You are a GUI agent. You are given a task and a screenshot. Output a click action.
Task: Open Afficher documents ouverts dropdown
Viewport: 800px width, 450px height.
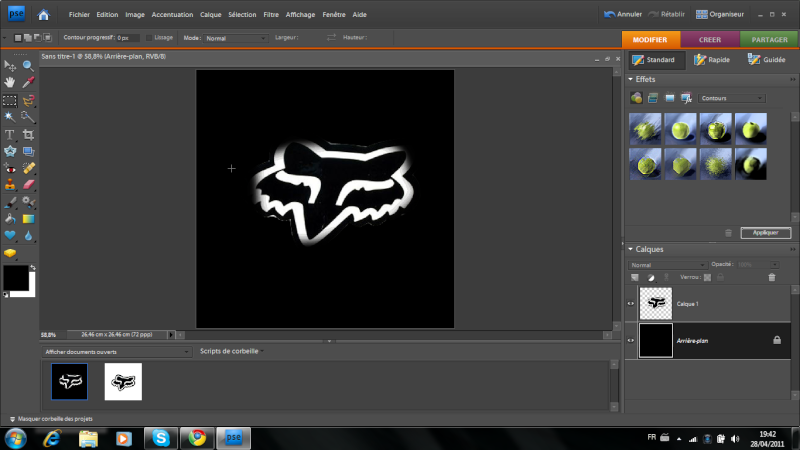116,352
